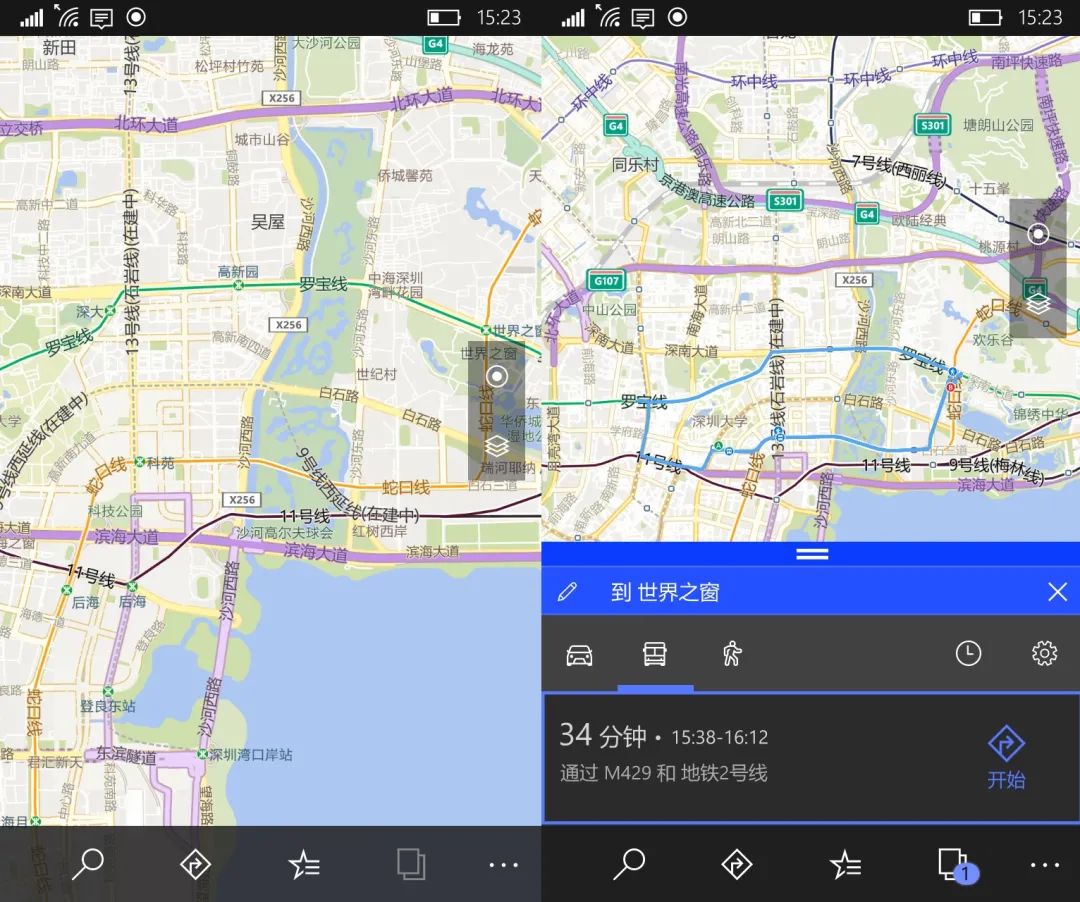1080x902 pixels.
Task: Tap the search icon in left map toolbar
Action: pos(88,864)
